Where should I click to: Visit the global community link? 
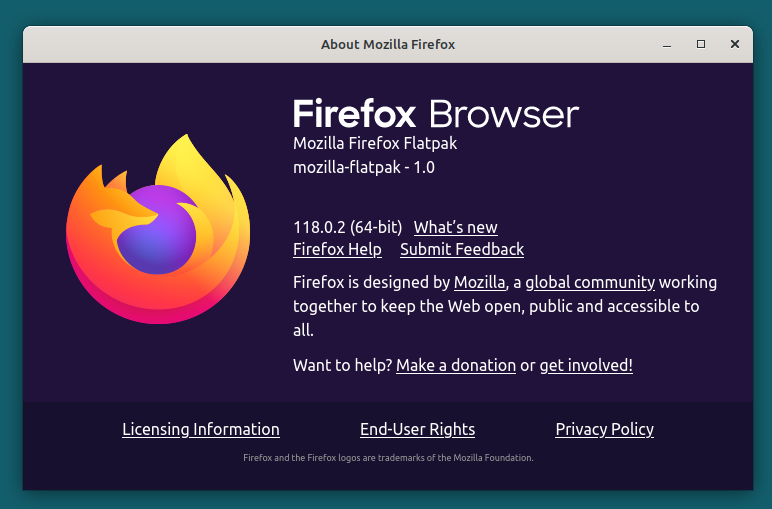[590, 282]
